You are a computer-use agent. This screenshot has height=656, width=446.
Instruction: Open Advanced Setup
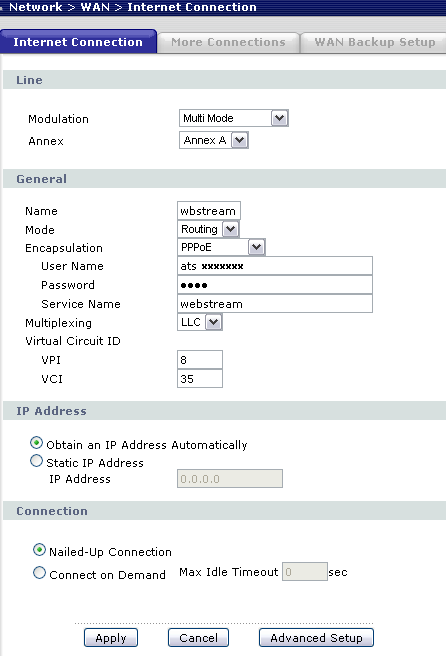pos(316,638)
